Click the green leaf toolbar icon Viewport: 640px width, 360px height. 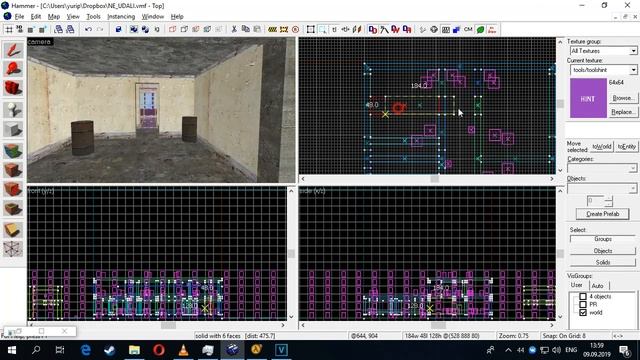480,29
